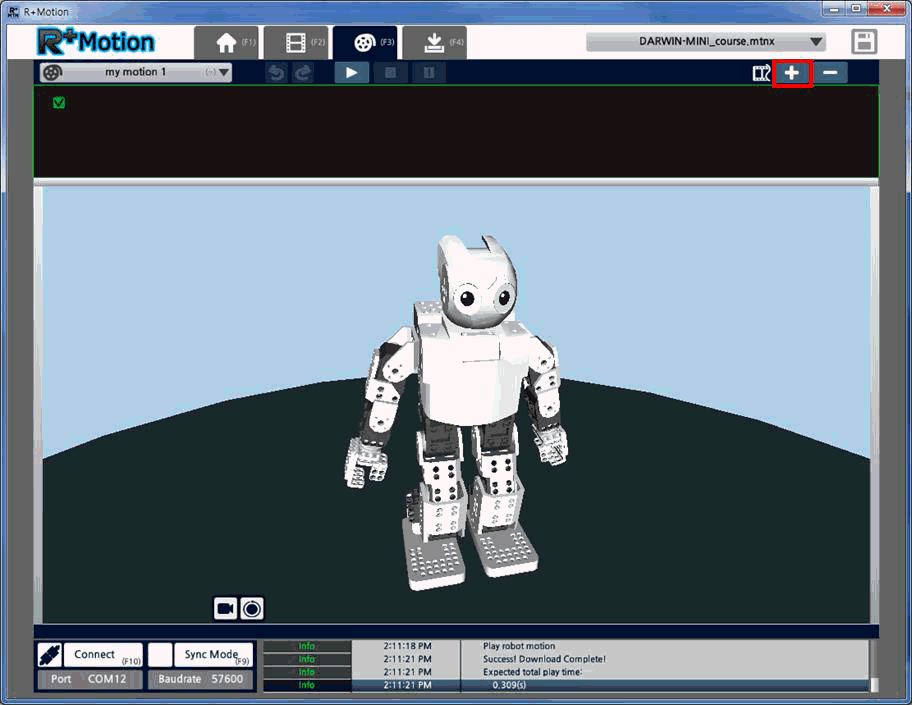This screenshot has width=912, height=705.
Task: Select the motion reel tab (F3)
Action: click(x=365, y=42)
